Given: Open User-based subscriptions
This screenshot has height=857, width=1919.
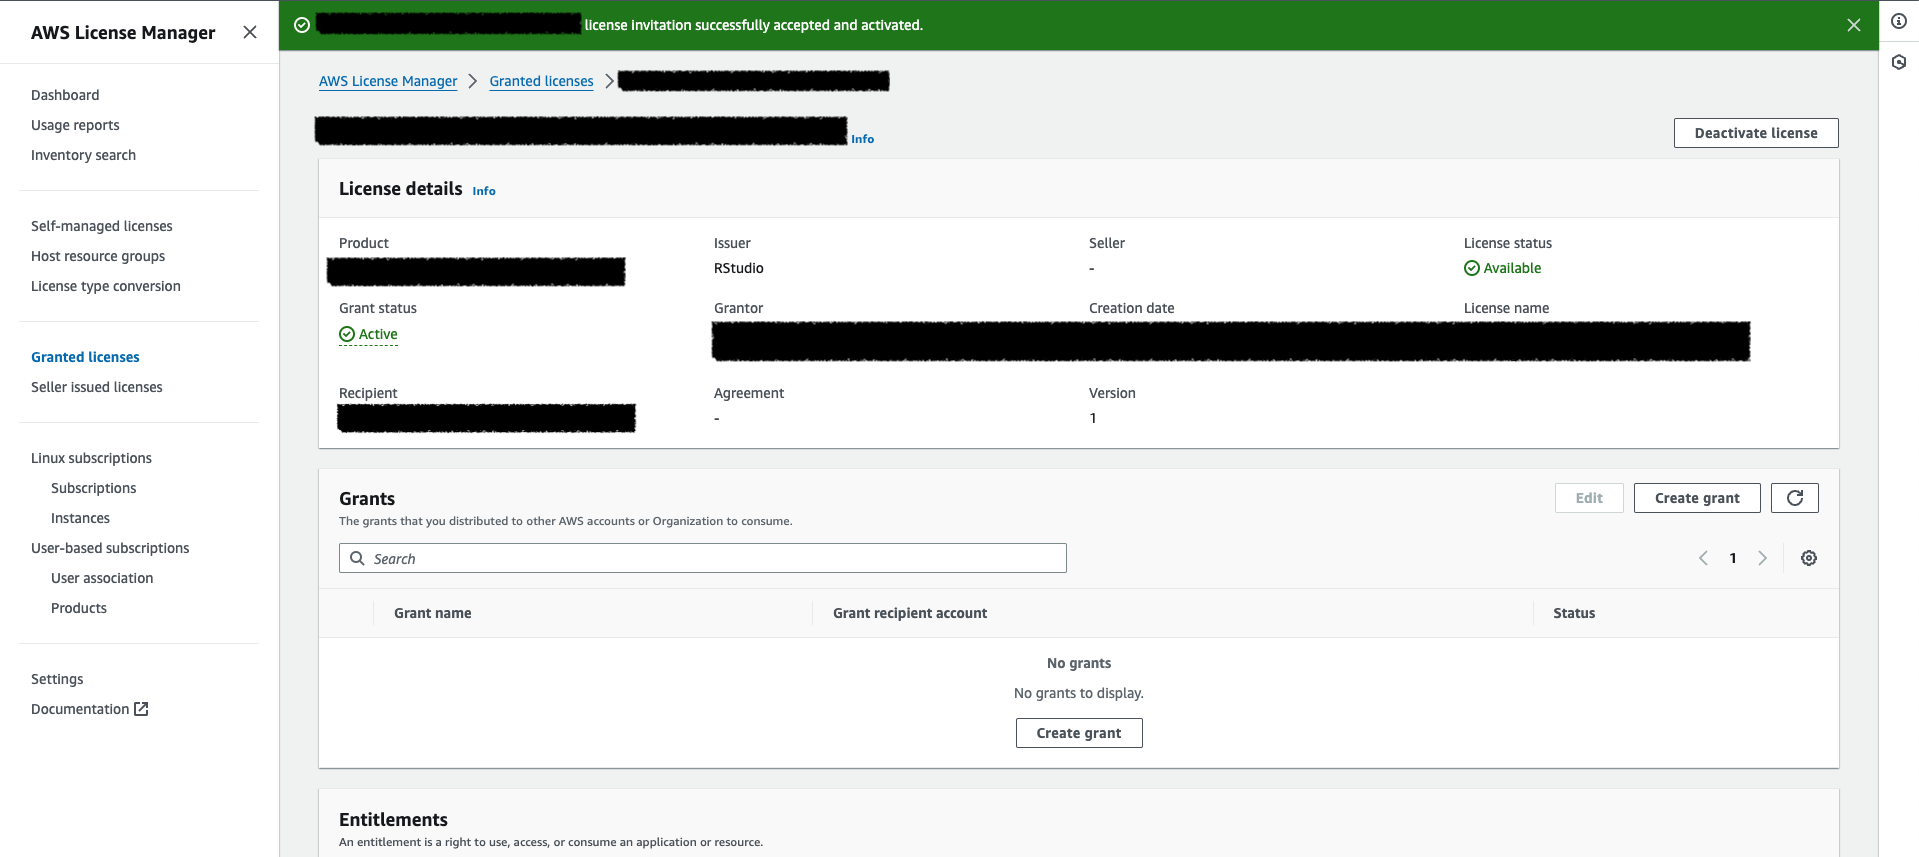Looking at the screenshot, I should [110, 548].
